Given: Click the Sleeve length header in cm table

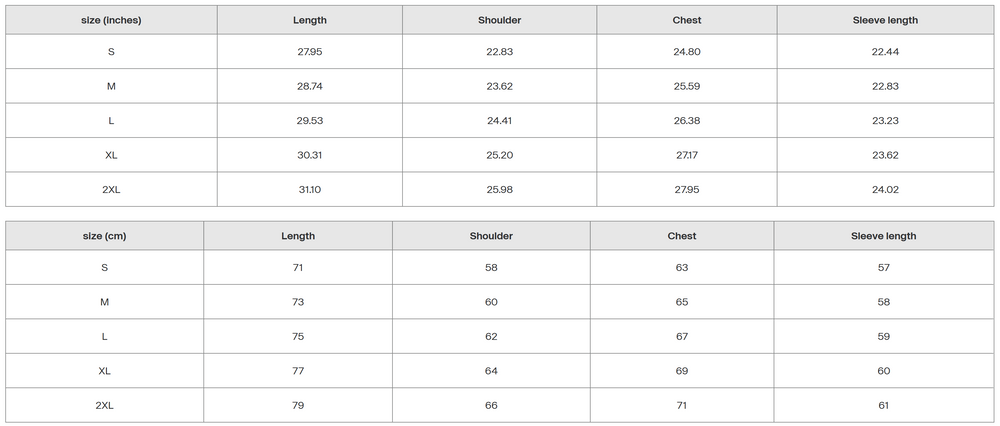Looking at the screenshot, I should click(x=883, y=236).
